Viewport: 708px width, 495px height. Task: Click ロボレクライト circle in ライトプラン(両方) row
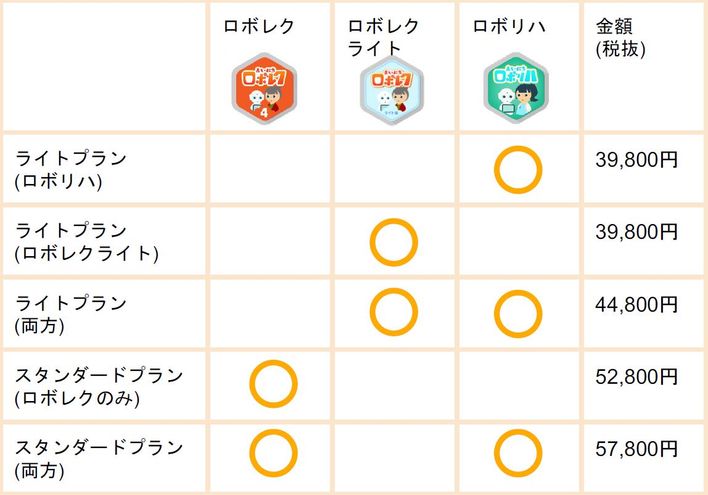[394, 312]
